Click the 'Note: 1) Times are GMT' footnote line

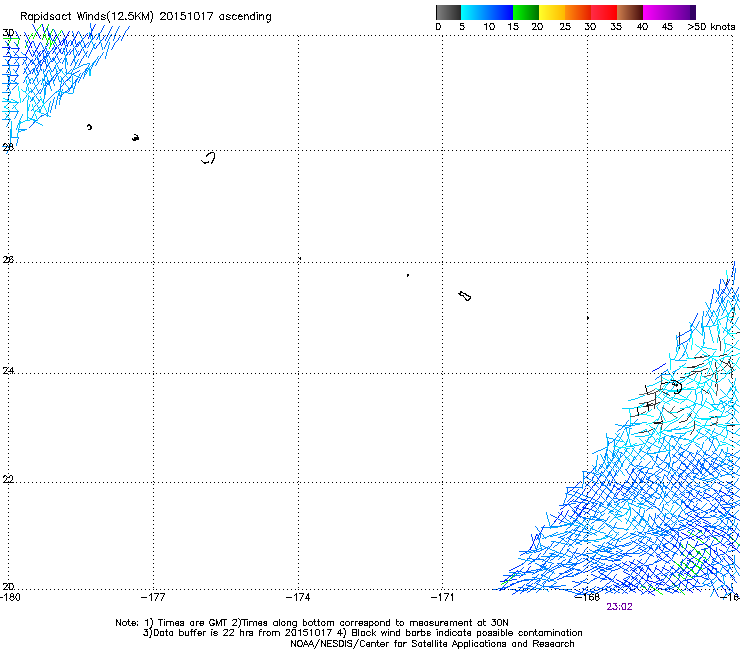[312, 623]
